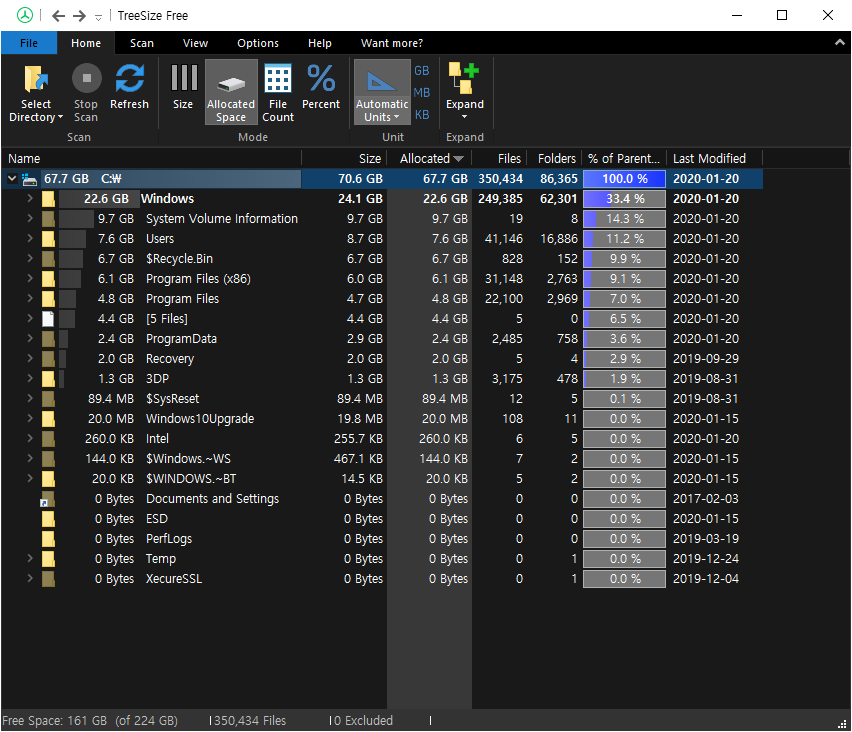Expand the Windows folder
Image resolution: width=852 pixels, height=732 pixels.
click(30, 198)
